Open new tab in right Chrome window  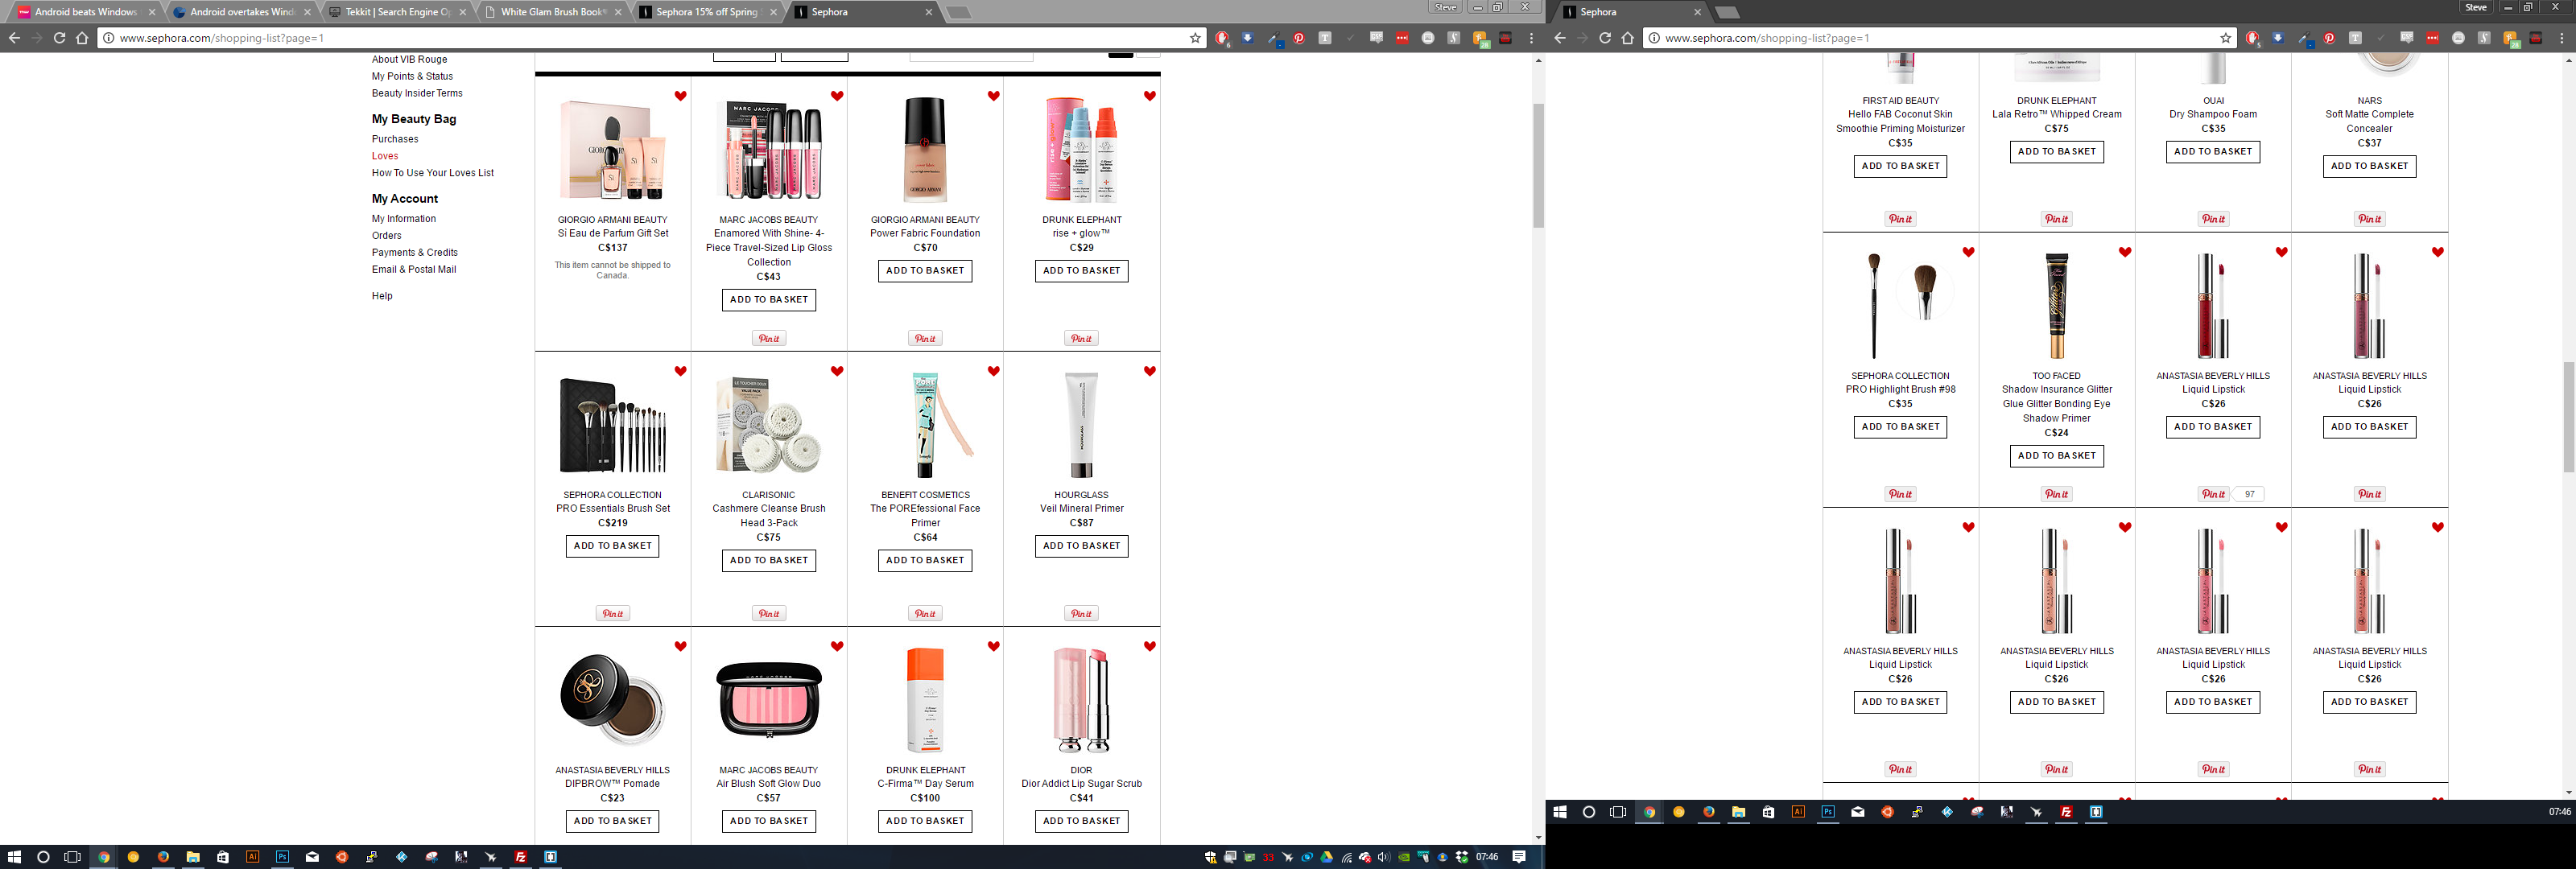click(1727, 13)
